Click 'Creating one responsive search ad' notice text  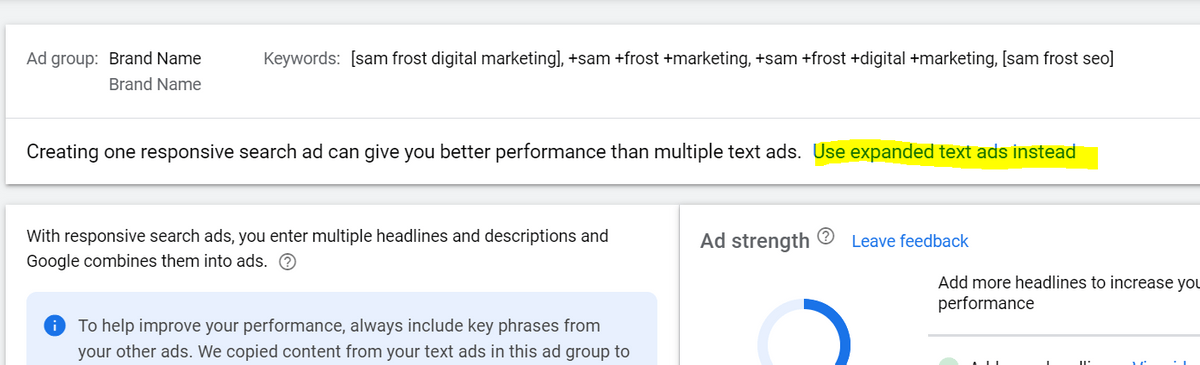pos(414,152)
